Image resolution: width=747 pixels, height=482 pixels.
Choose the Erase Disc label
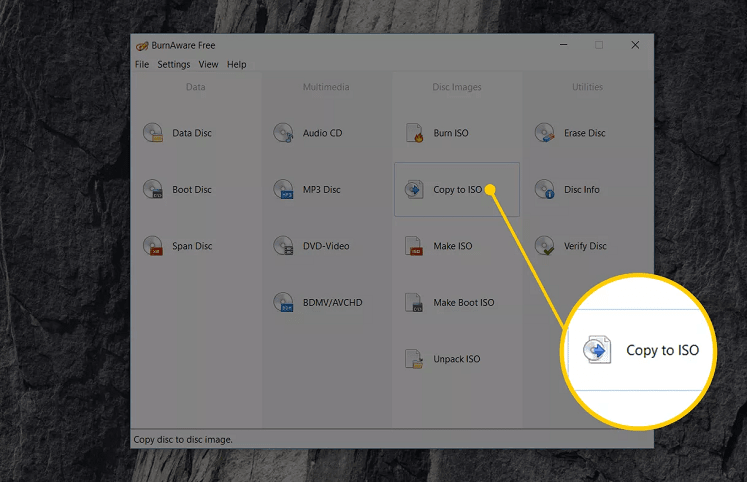(585, 133)
